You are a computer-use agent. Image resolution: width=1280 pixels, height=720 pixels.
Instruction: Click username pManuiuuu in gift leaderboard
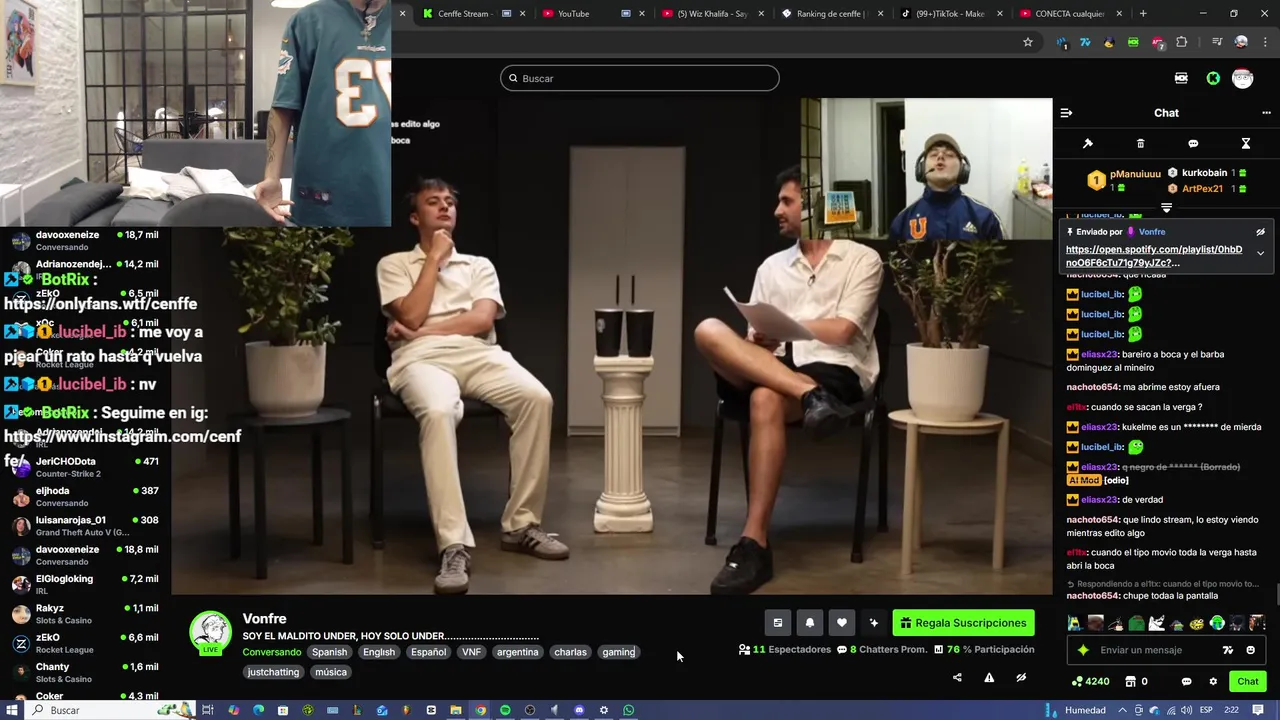(1135, 174)
